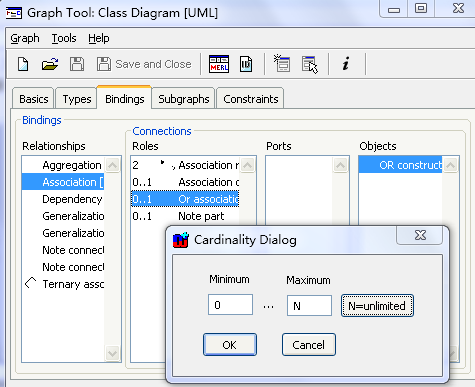Click the Maximum cardinality field
The image size is (475, 387).
(x=309, y=305)
